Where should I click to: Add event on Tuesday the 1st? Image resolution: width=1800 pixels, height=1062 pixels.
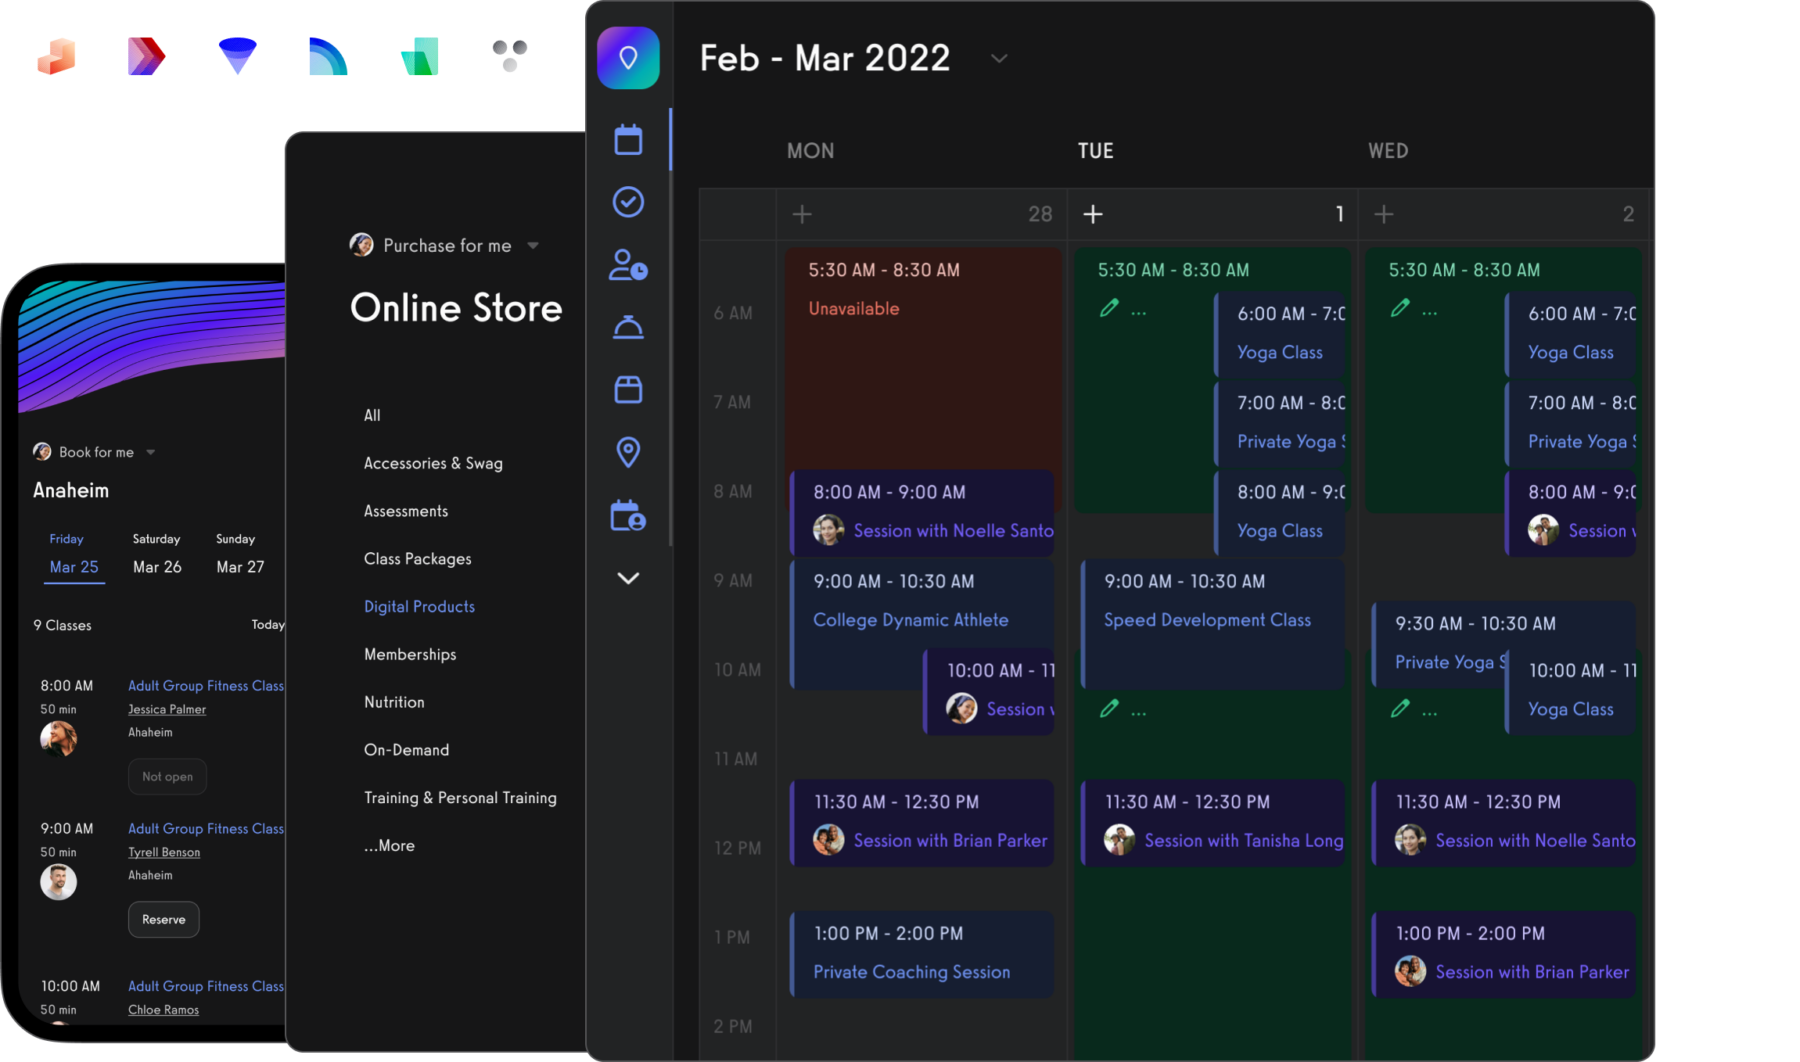pos(1093,214)
